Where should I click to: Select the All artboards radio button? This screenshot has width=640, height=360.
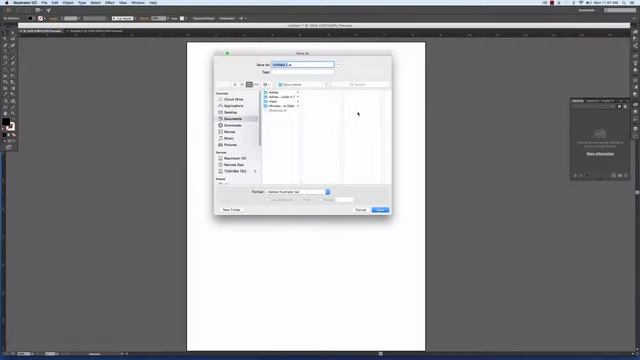point(304,200)
